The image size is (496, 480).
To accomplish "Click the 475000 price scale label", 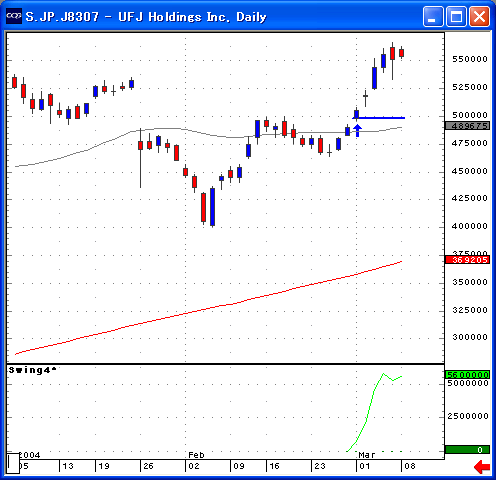I will point(470,143).
